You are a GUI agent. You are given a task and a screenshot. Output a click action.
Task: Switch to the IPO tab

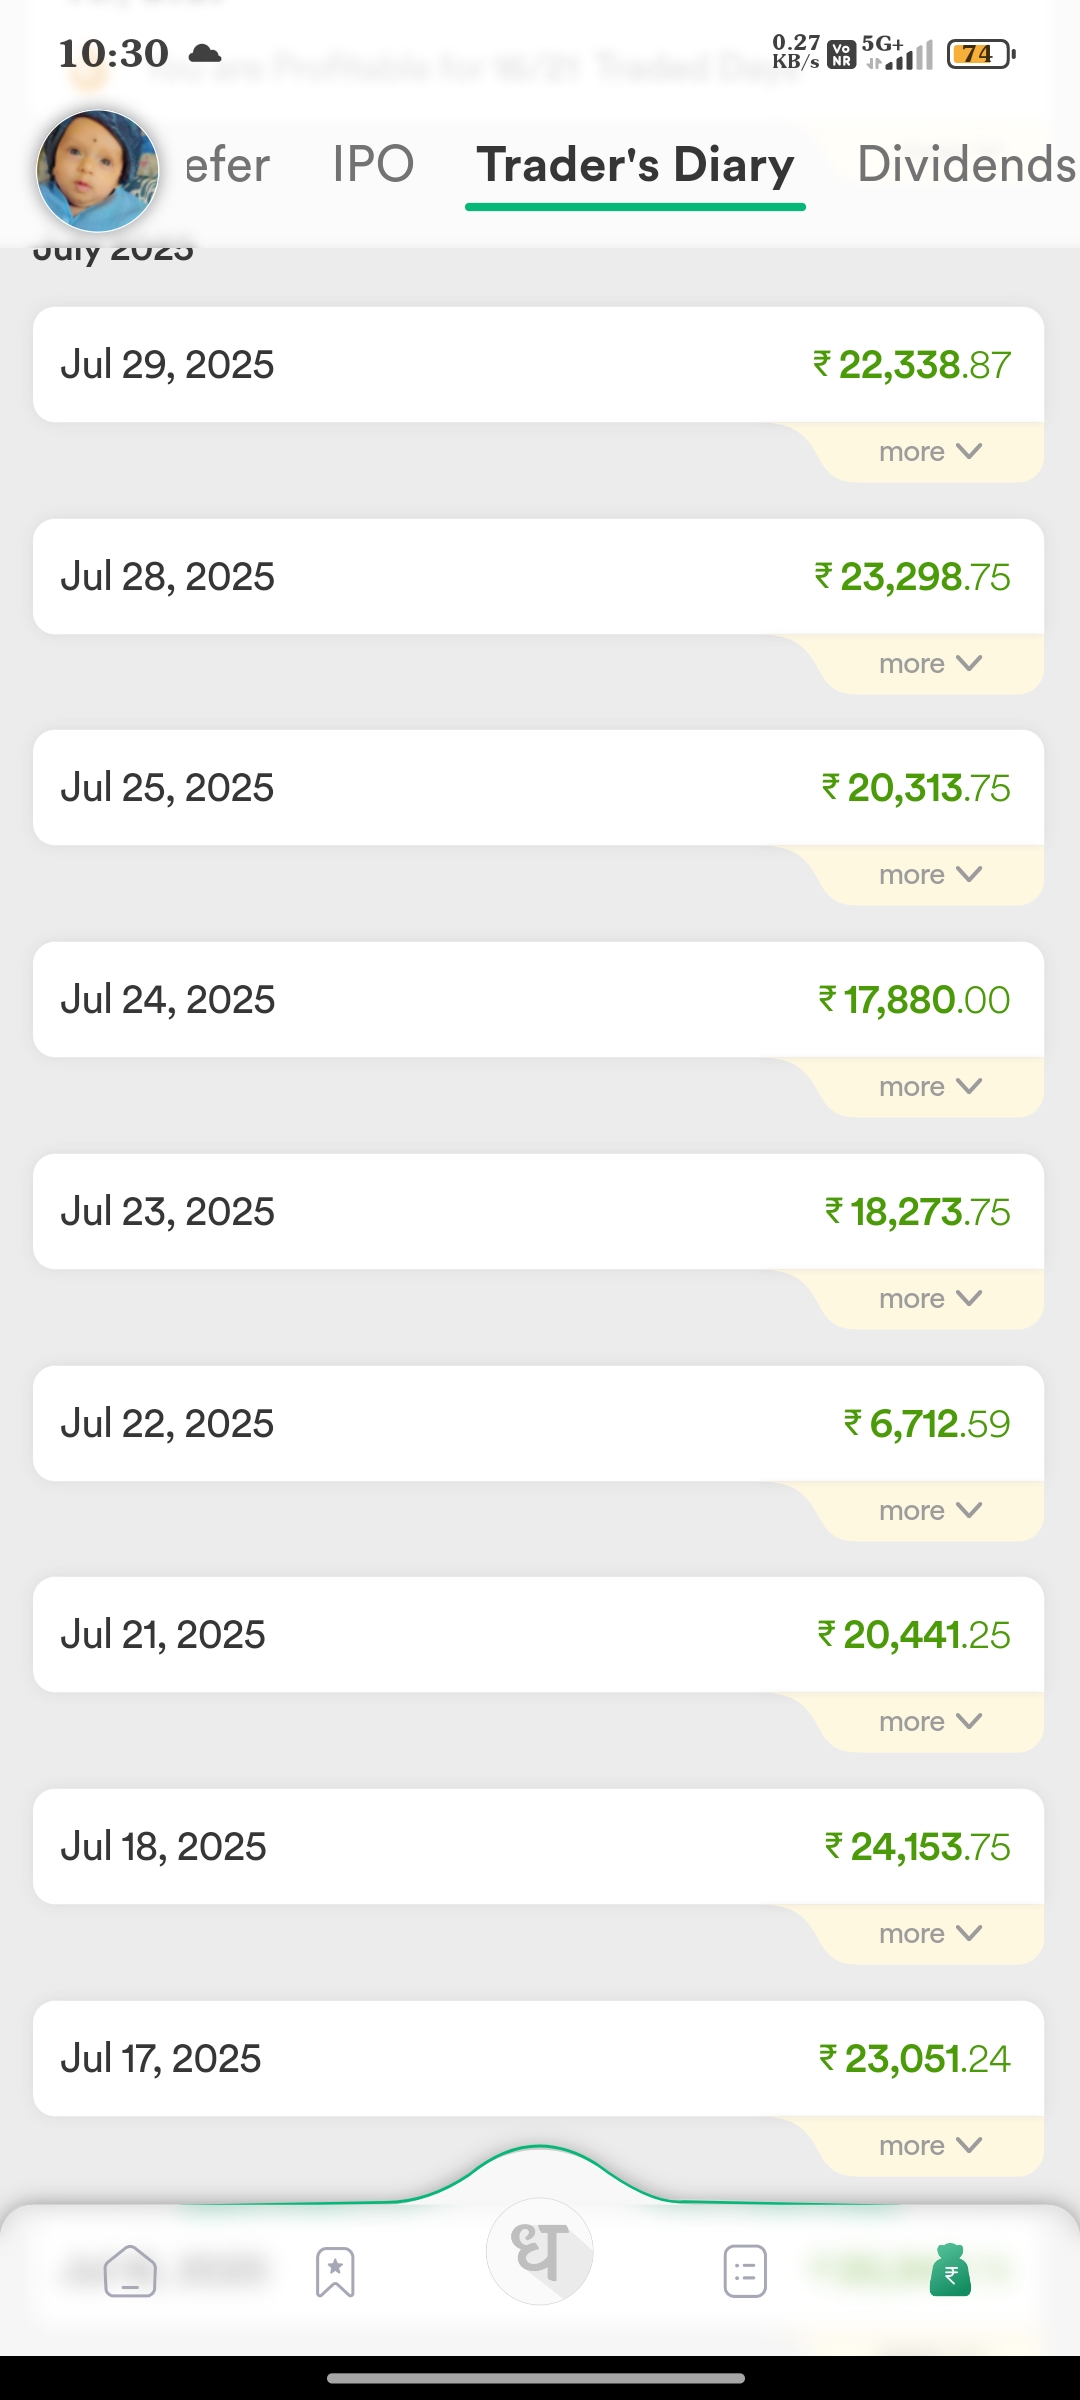pyautogui.click(x=373, y=165)
